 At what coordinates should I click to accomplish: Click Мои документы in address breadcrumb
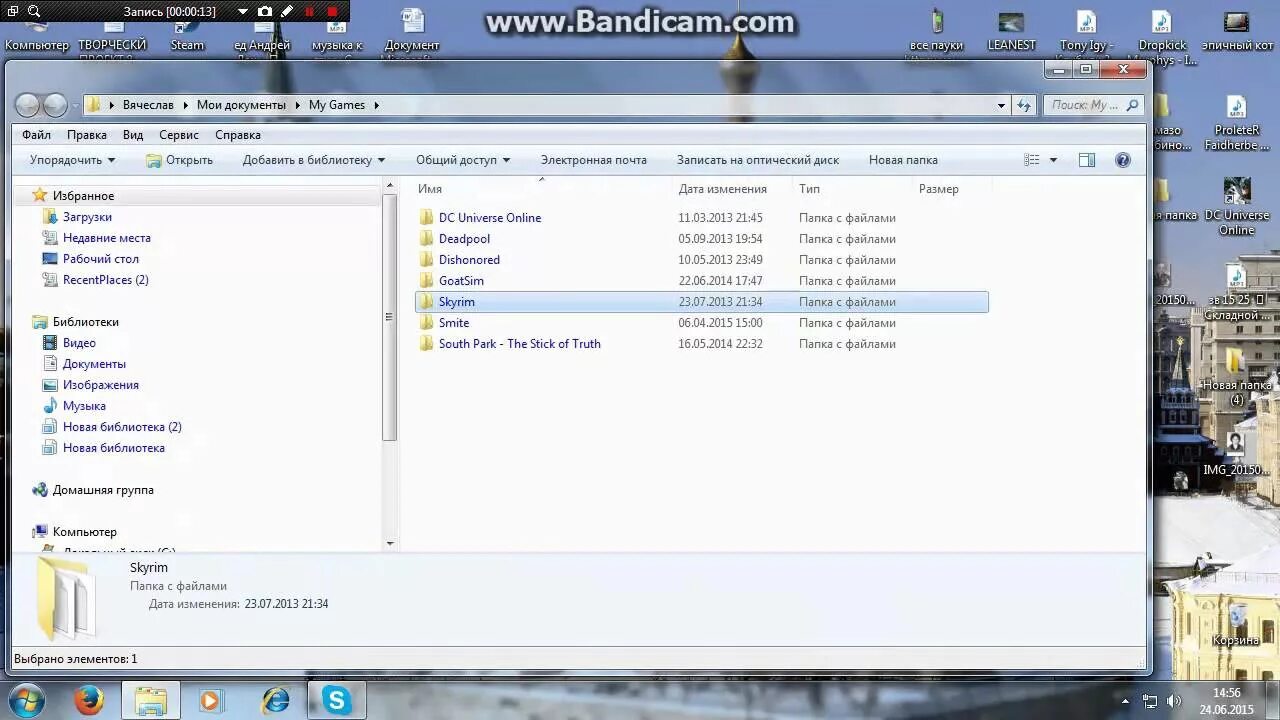(x=241, y=105)
